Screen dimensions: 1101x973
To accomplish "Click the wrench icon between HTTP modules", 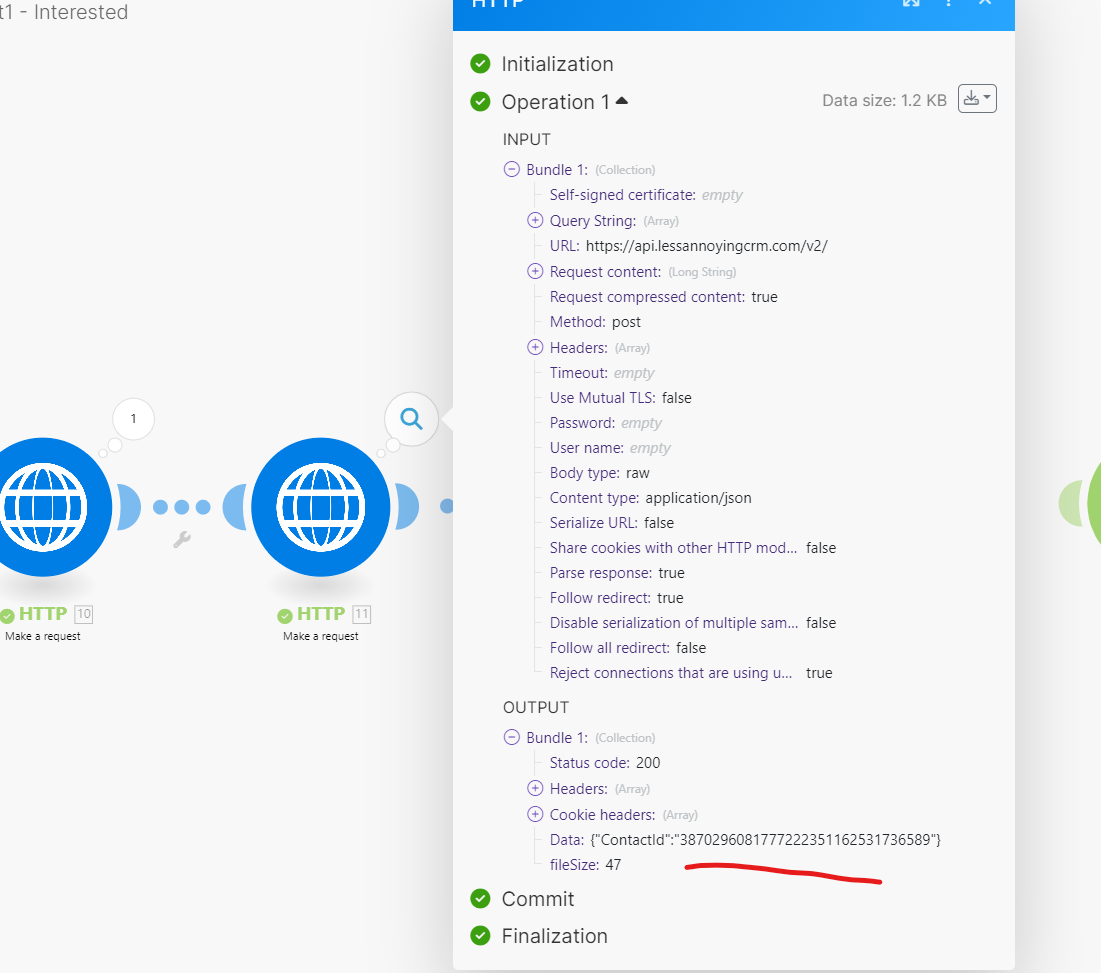I will coord(182,539).
